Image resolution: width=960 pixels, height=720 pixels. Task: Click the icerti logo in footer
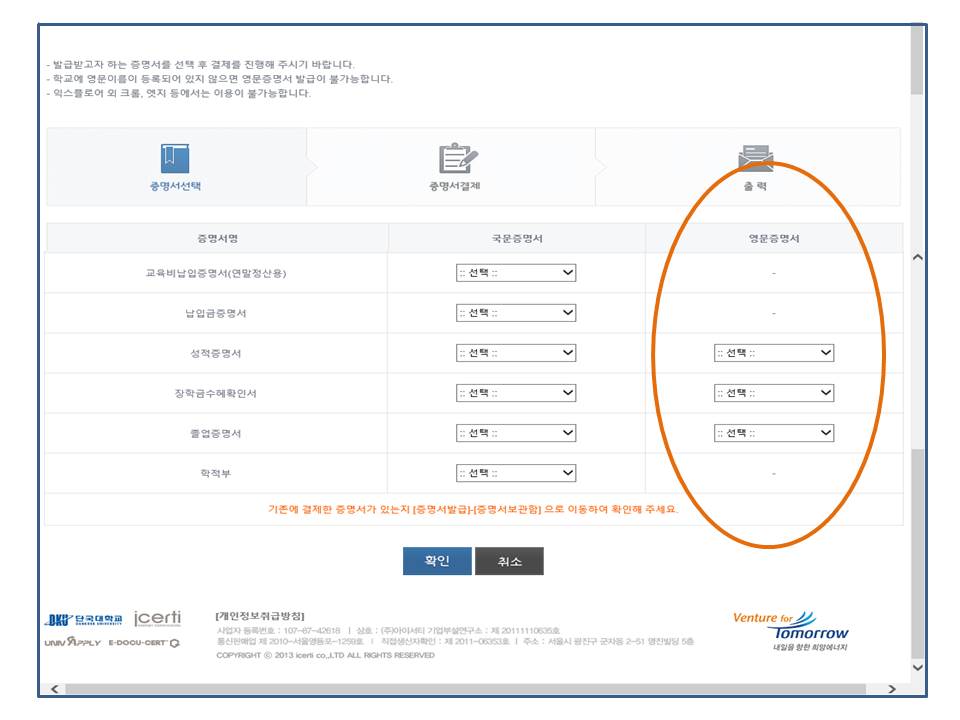pyautogui.click(x=157, y=619)
